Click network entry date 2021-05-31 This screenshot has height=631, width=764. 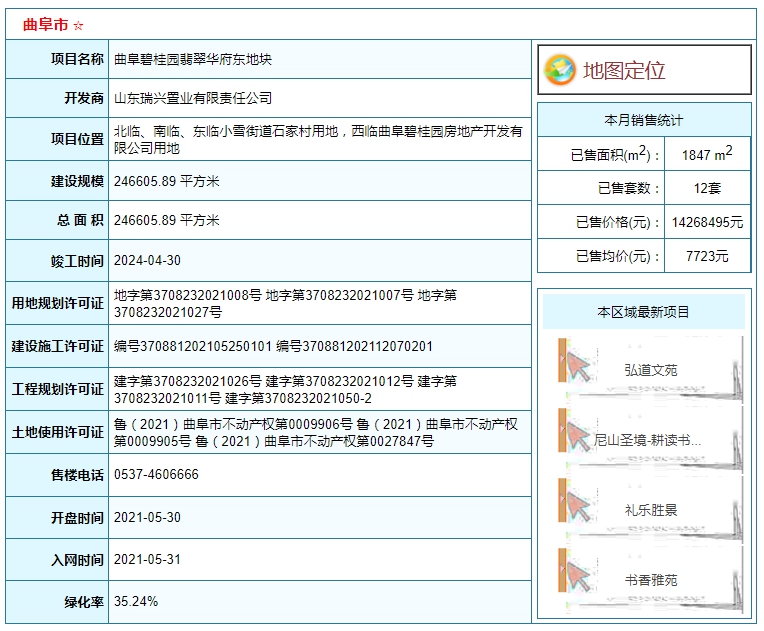tap(147, 559)
